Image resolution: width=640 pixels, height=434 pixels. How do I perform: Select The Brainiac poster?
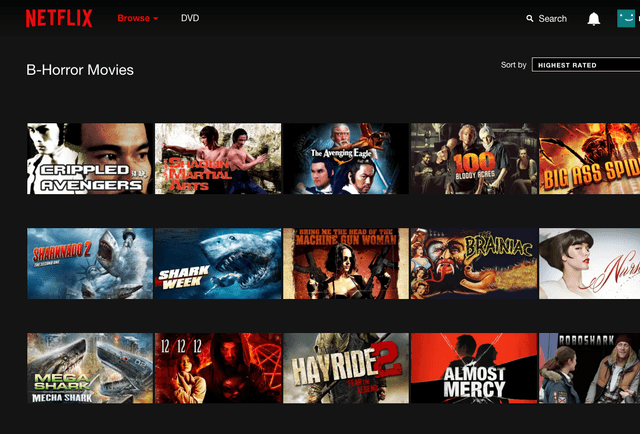474,264
